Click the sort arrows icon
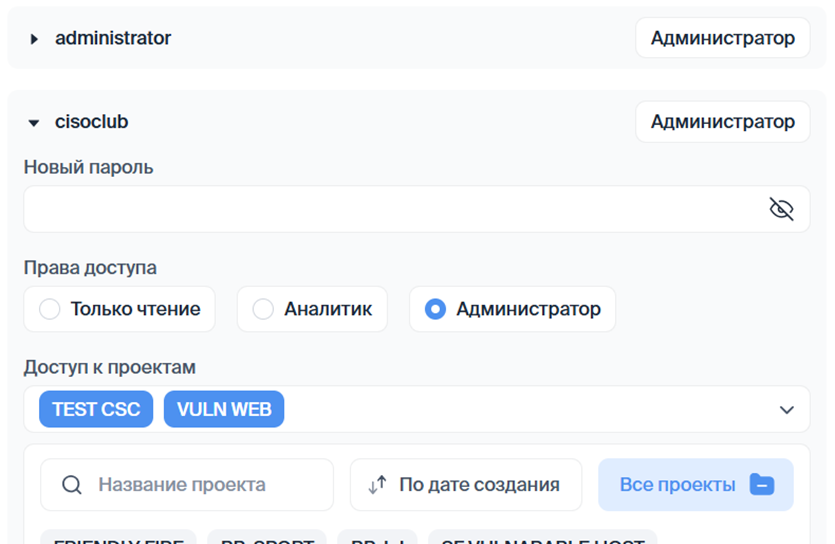The height and width of the screenshot is (544, 835). coord(377,485)
